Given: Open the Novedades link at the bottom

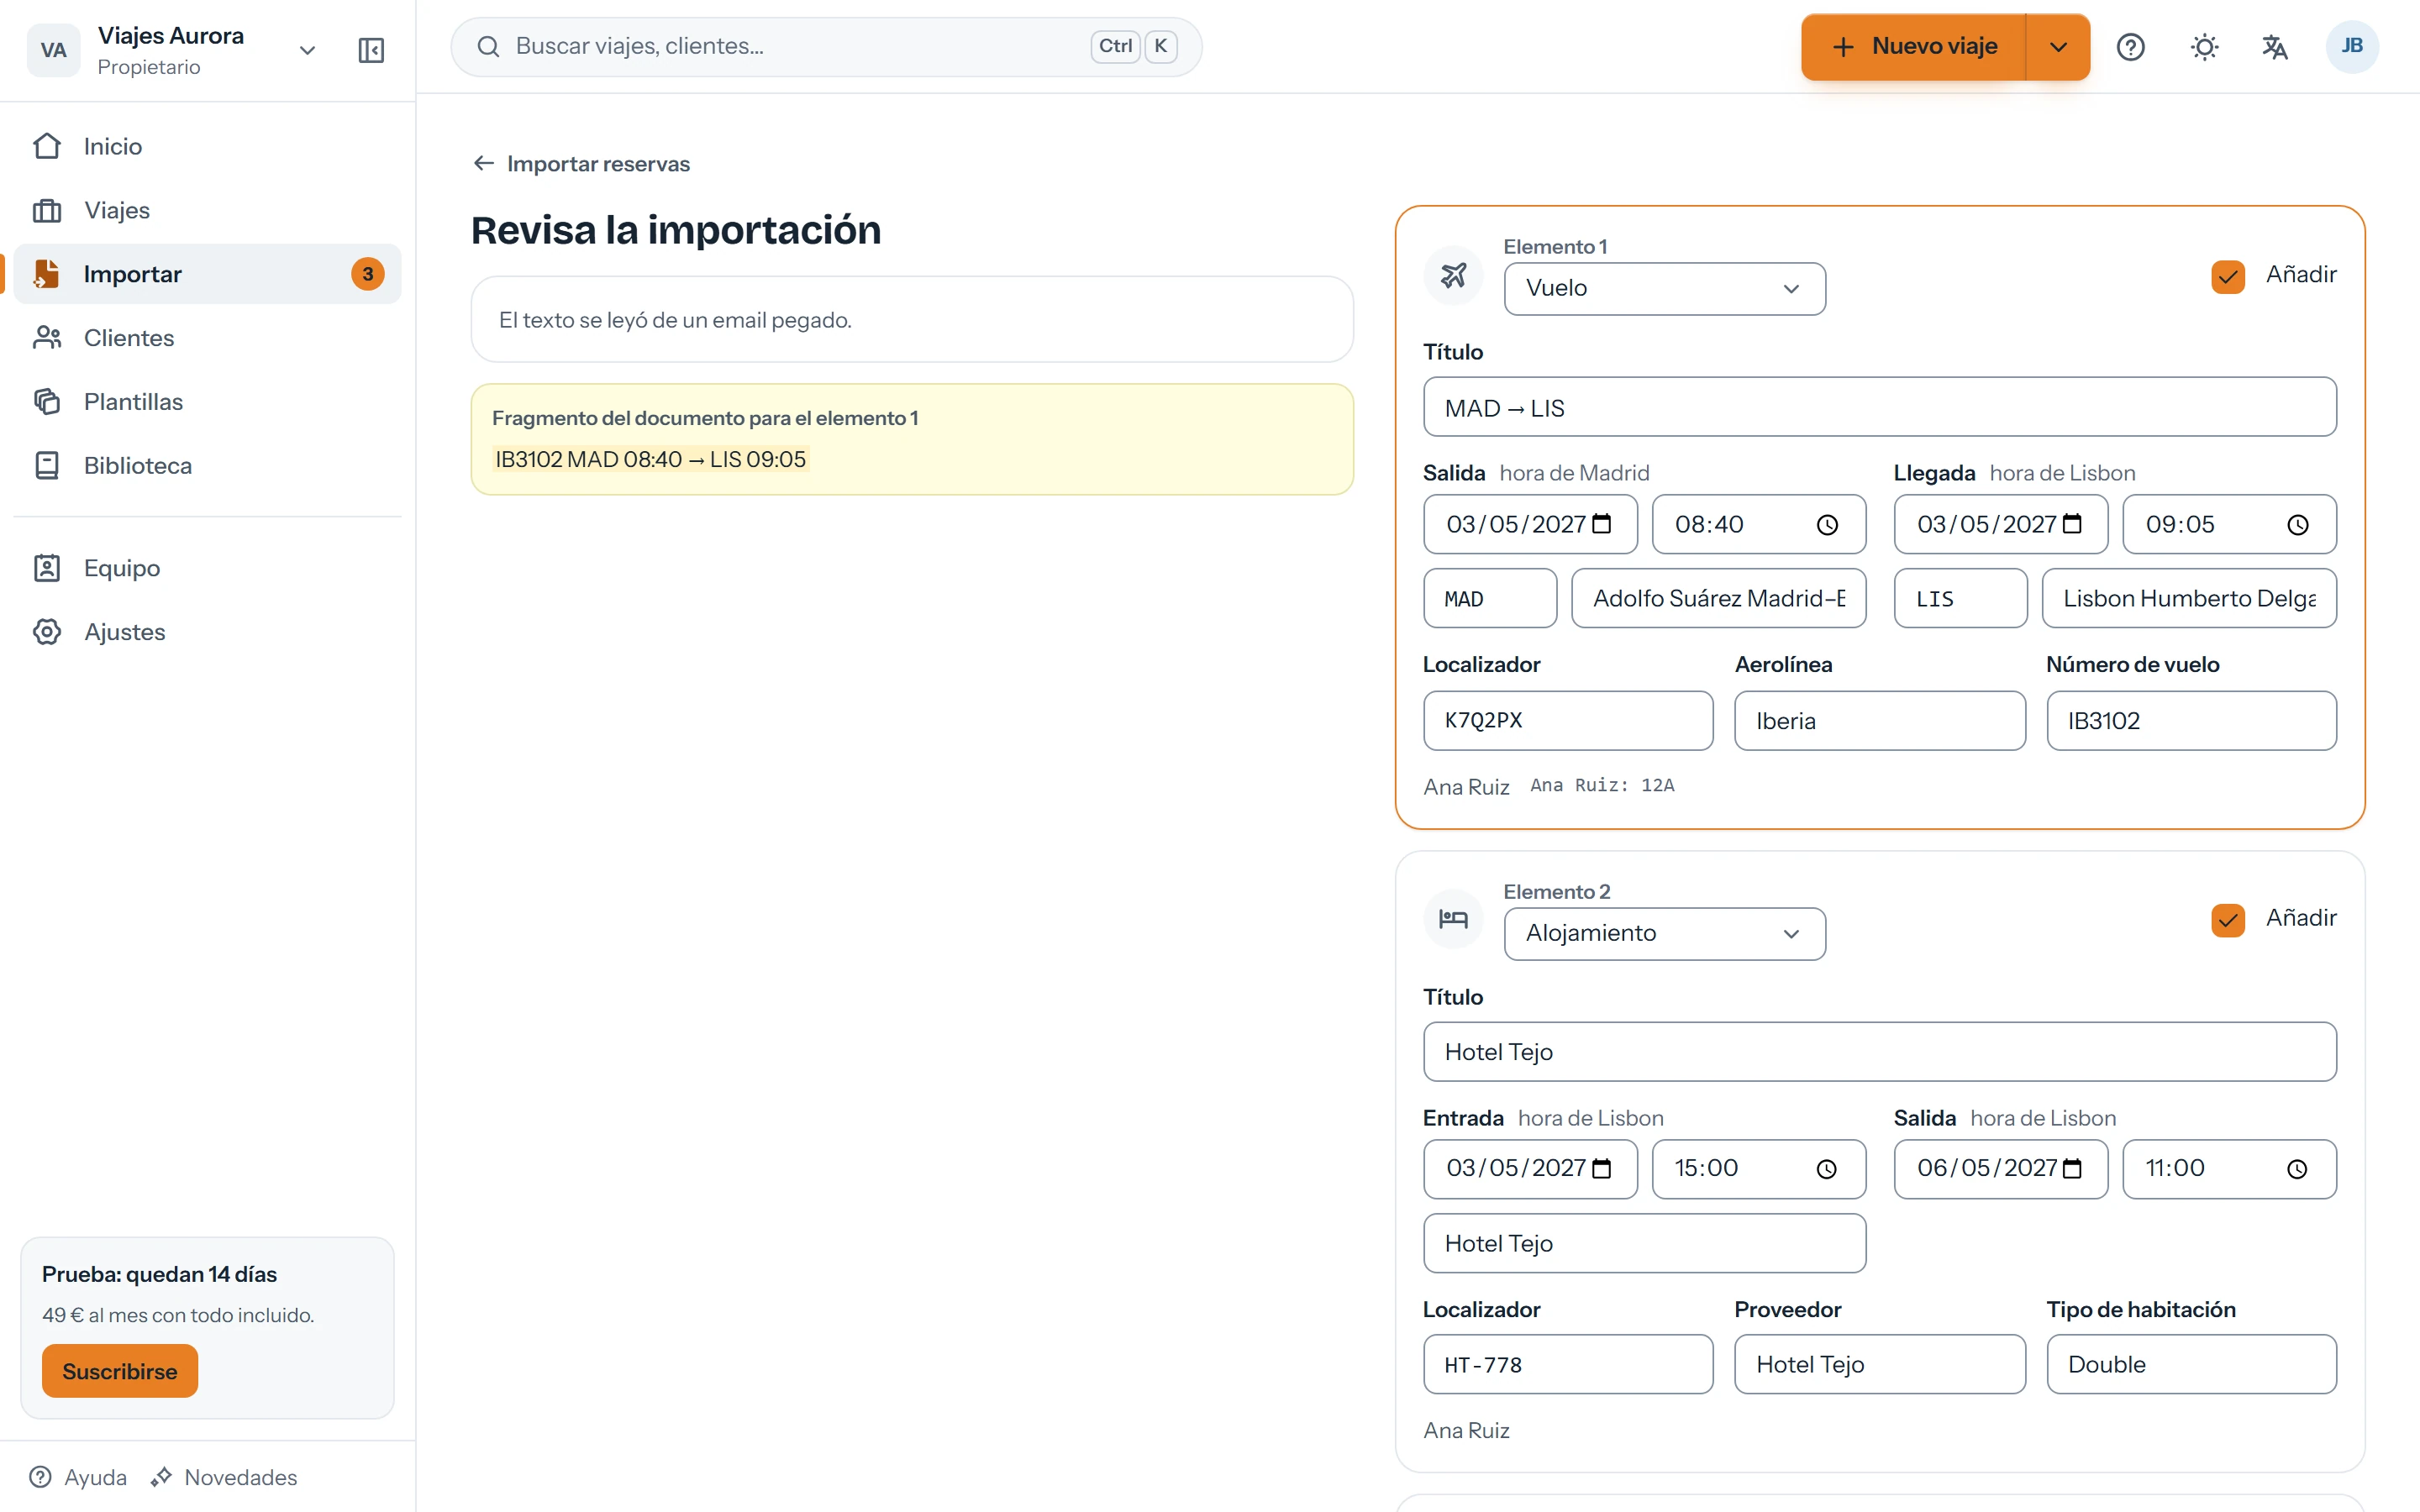Looking at the screenshot, I should pyautogui.click(x=224, y=1477).
